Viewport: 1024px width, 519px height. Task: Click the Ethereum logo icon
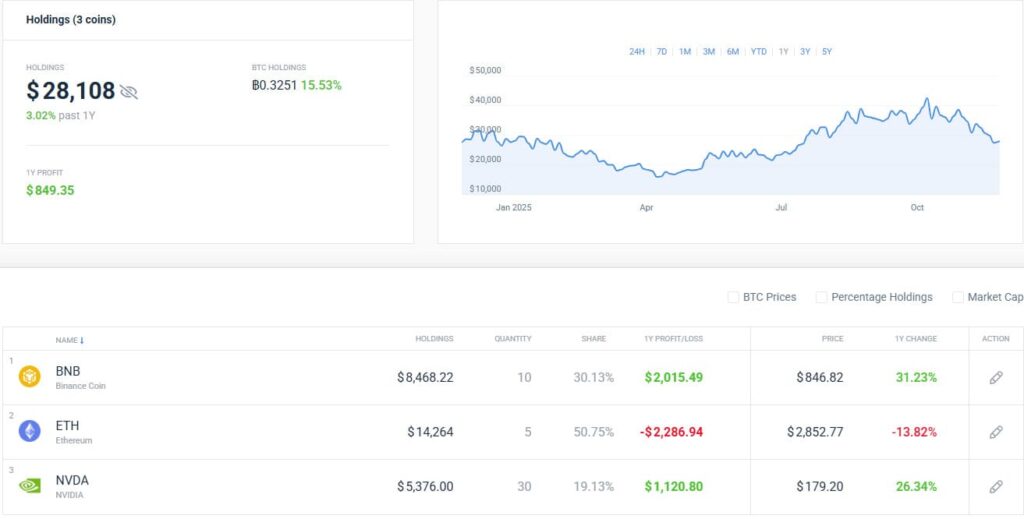(x=30, y=431)
